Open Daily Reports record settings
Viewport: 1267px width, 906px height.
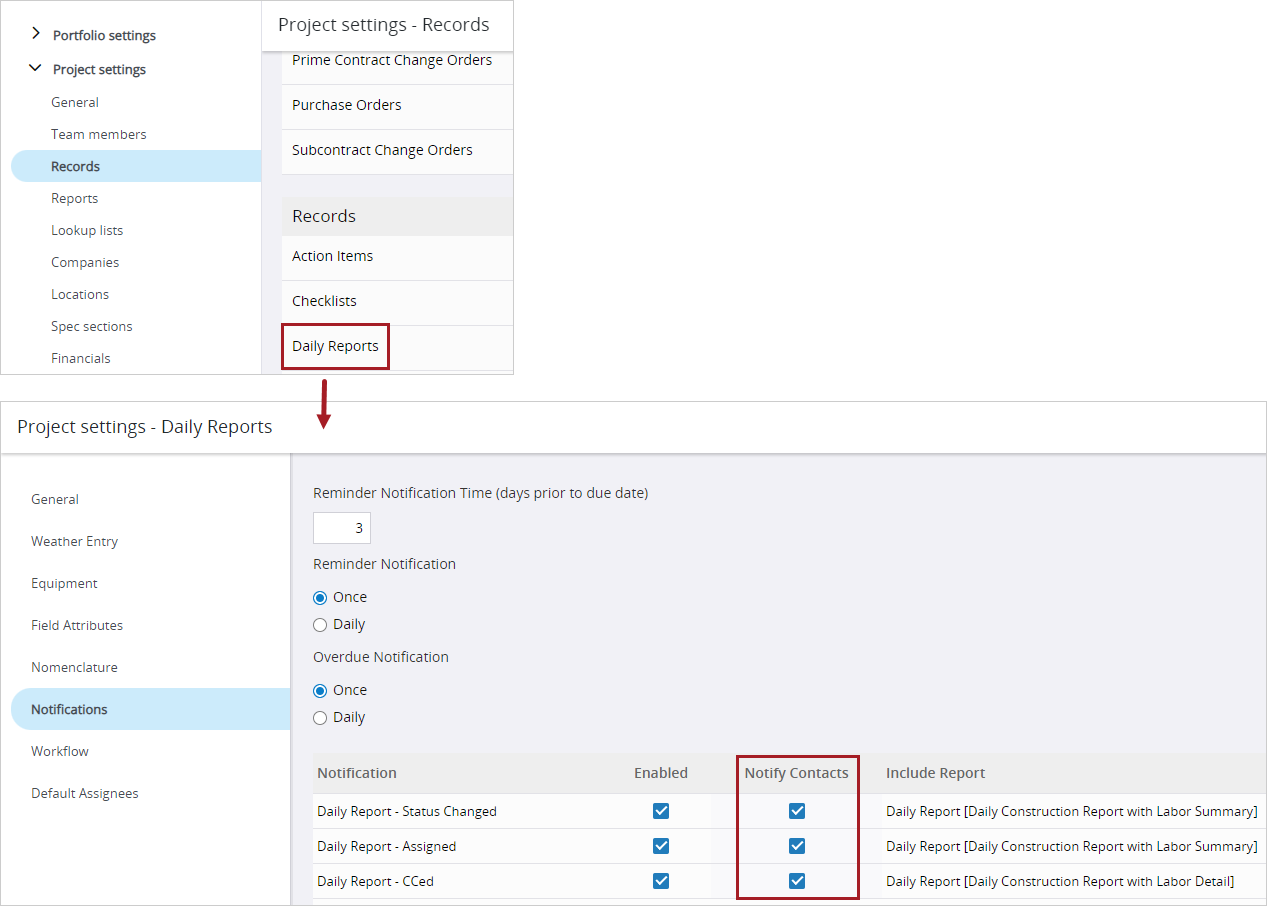coord(335,346)
